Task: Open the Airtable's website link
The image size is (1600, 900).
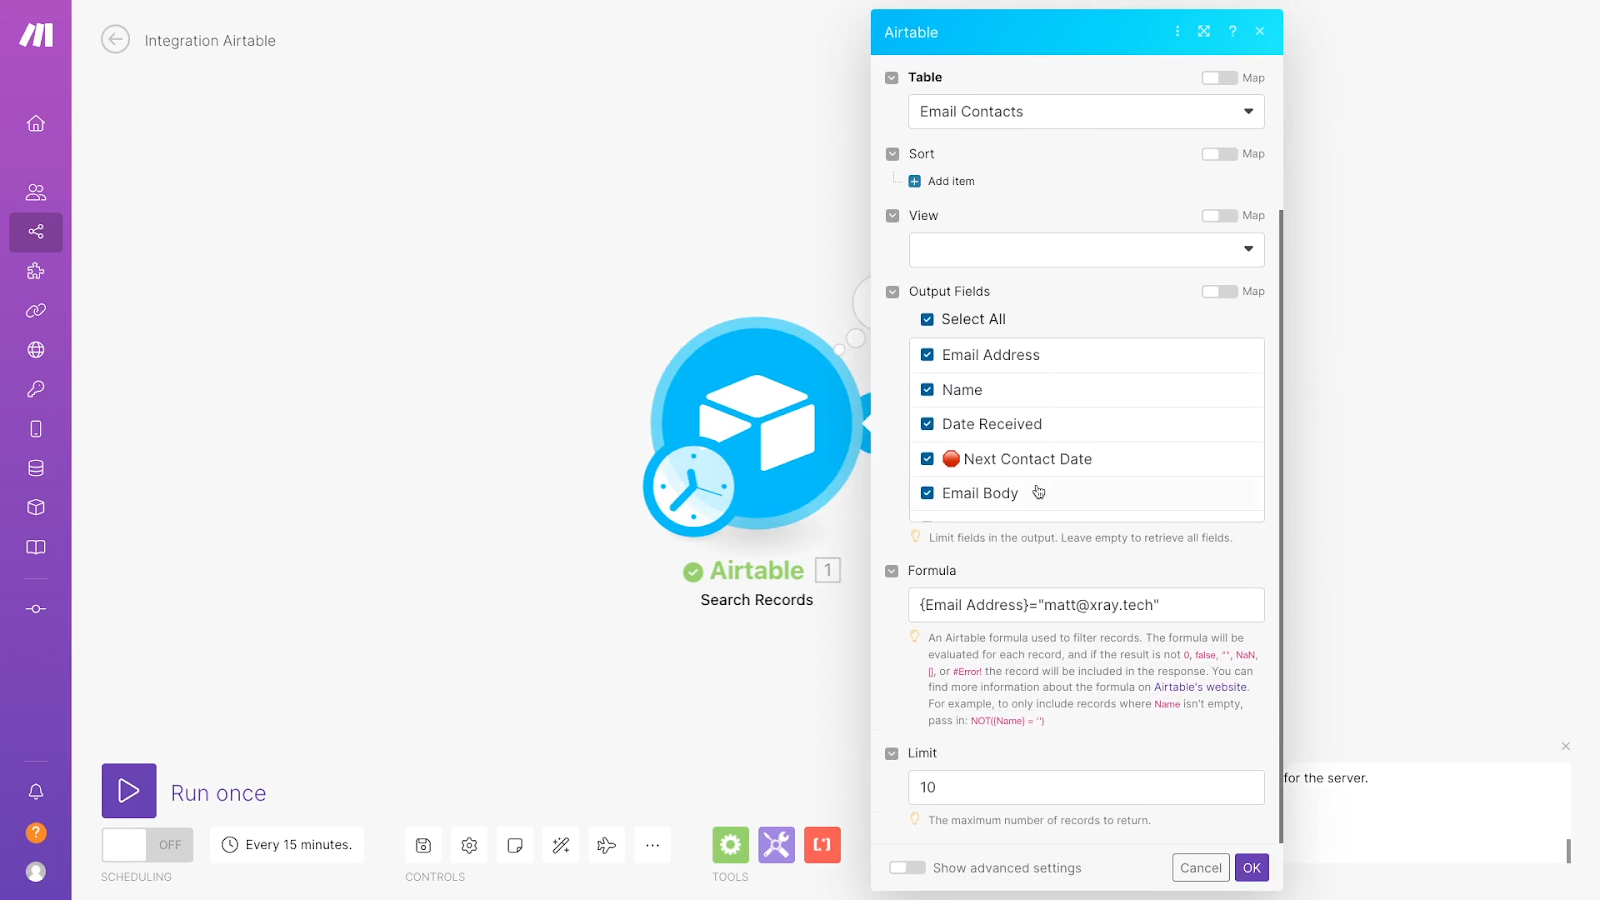Action: click(x=1200, y=688)
